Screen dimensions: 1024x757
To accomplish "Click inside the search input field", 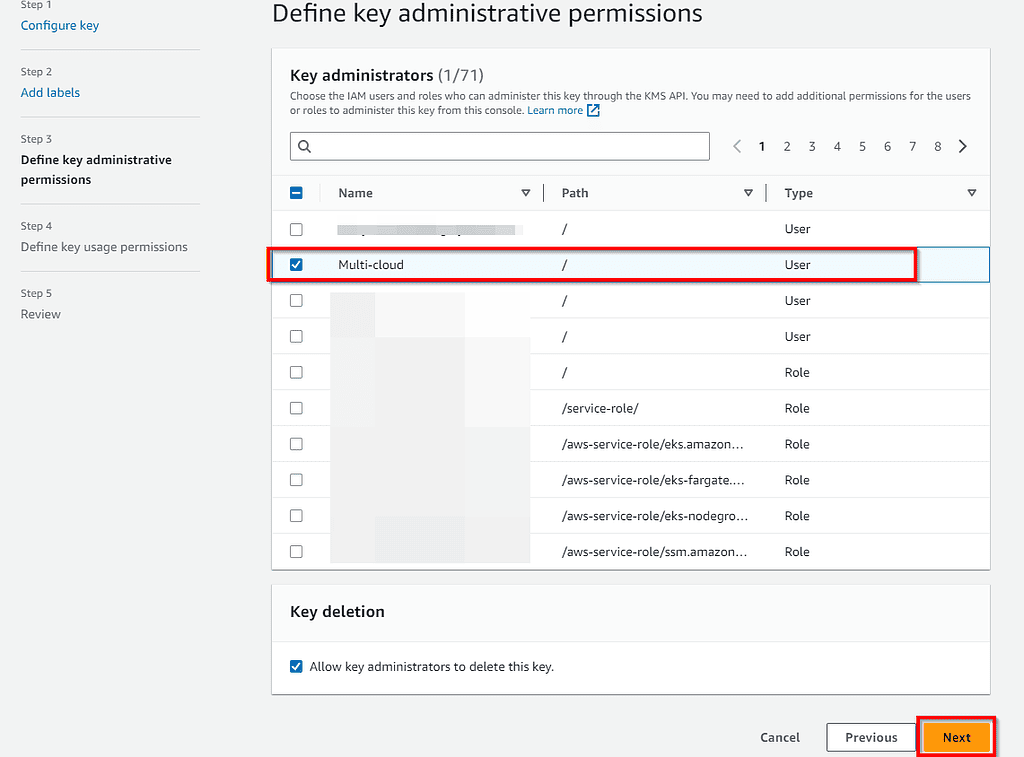I will click(500, 146).
